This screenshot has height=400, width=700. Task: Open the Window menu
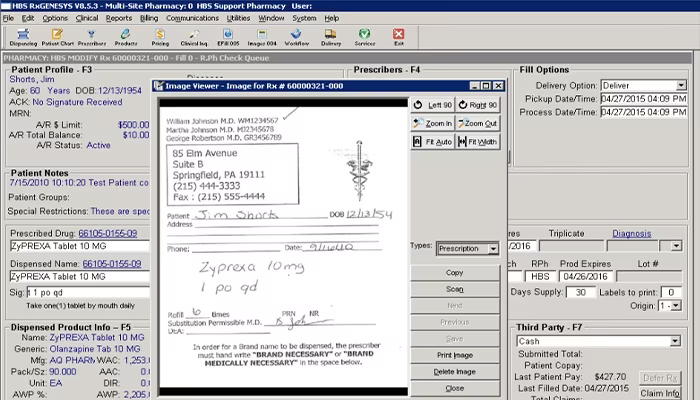point(271,18)
